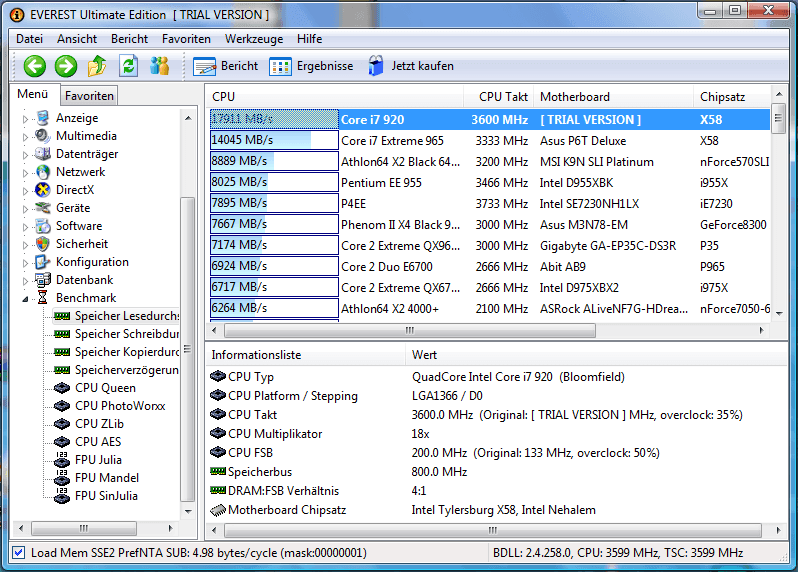Sort by CPU Takt column header

click(498, 97)
